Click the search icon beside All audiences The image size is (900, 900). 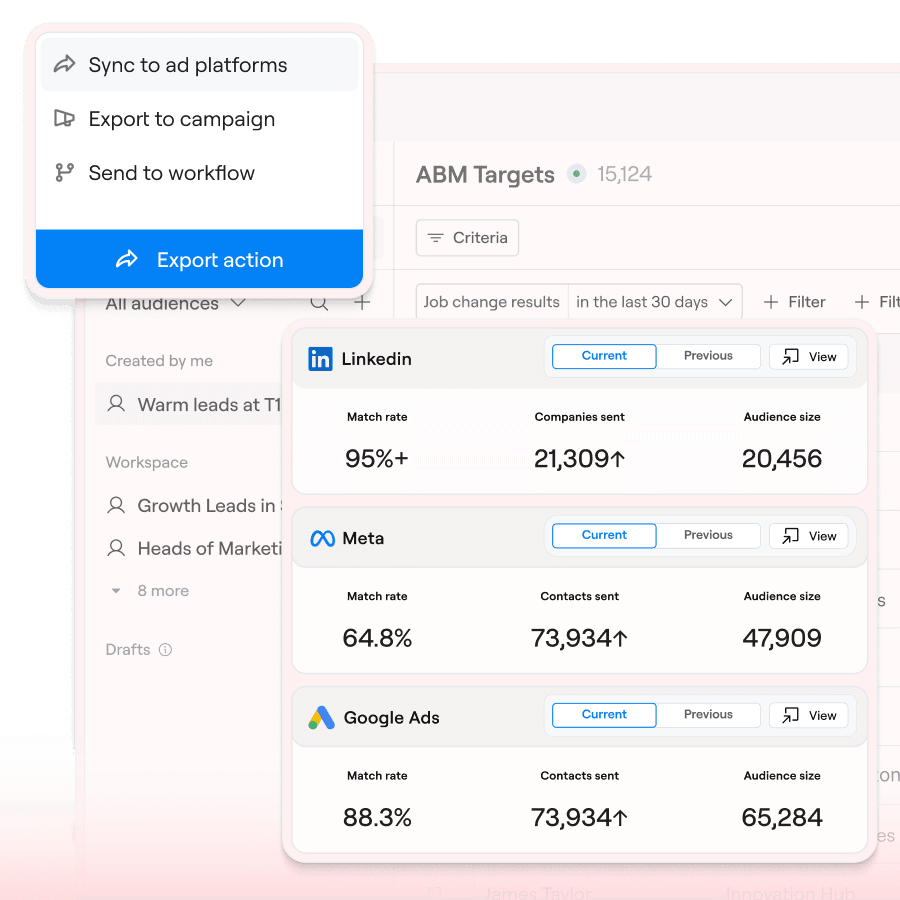319,302
